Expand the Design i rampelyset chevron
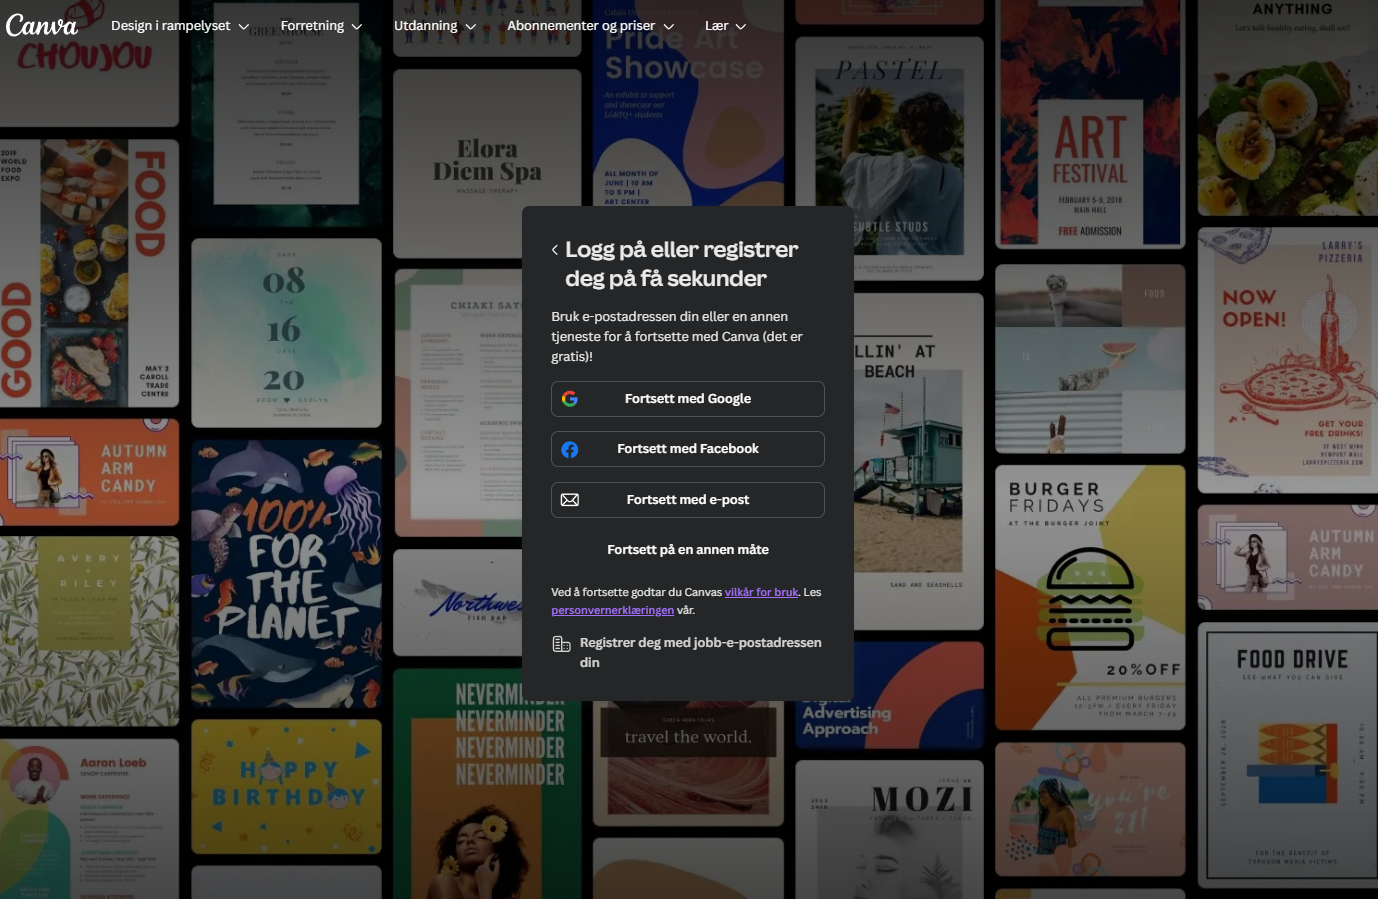 244,27
